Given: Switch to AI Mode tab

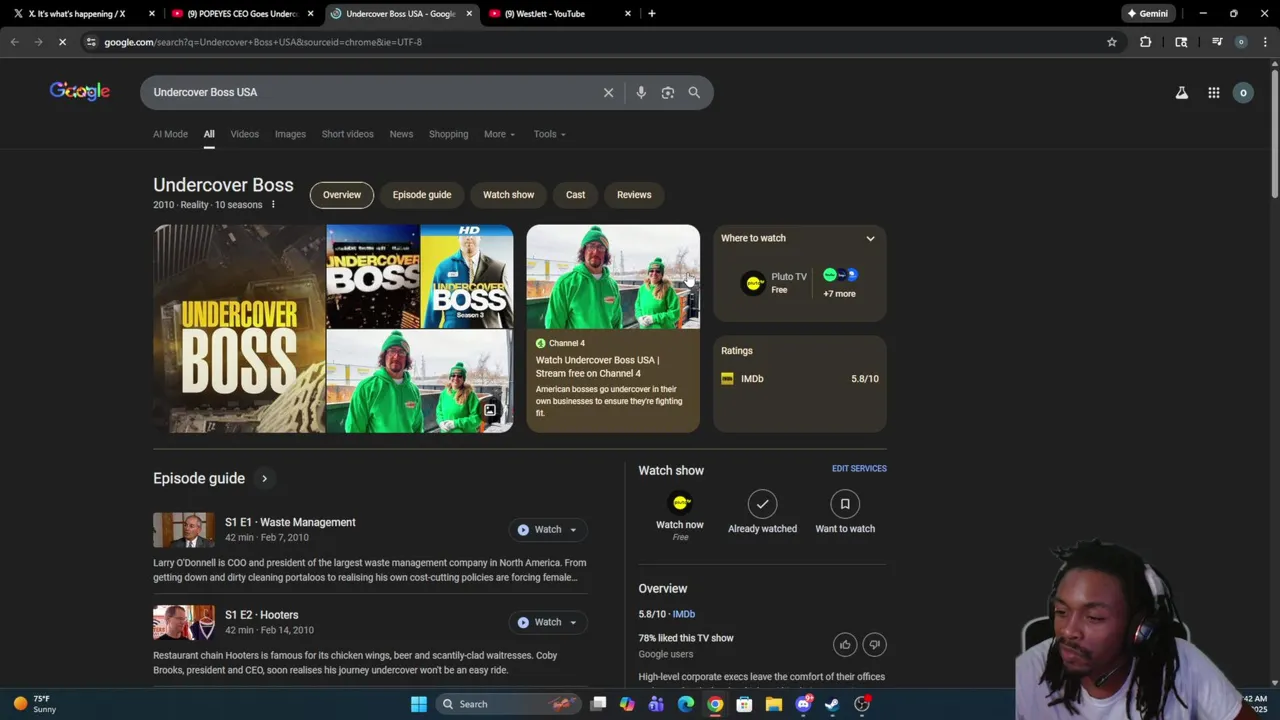Looking at the screenshot, I should point(170,134).
